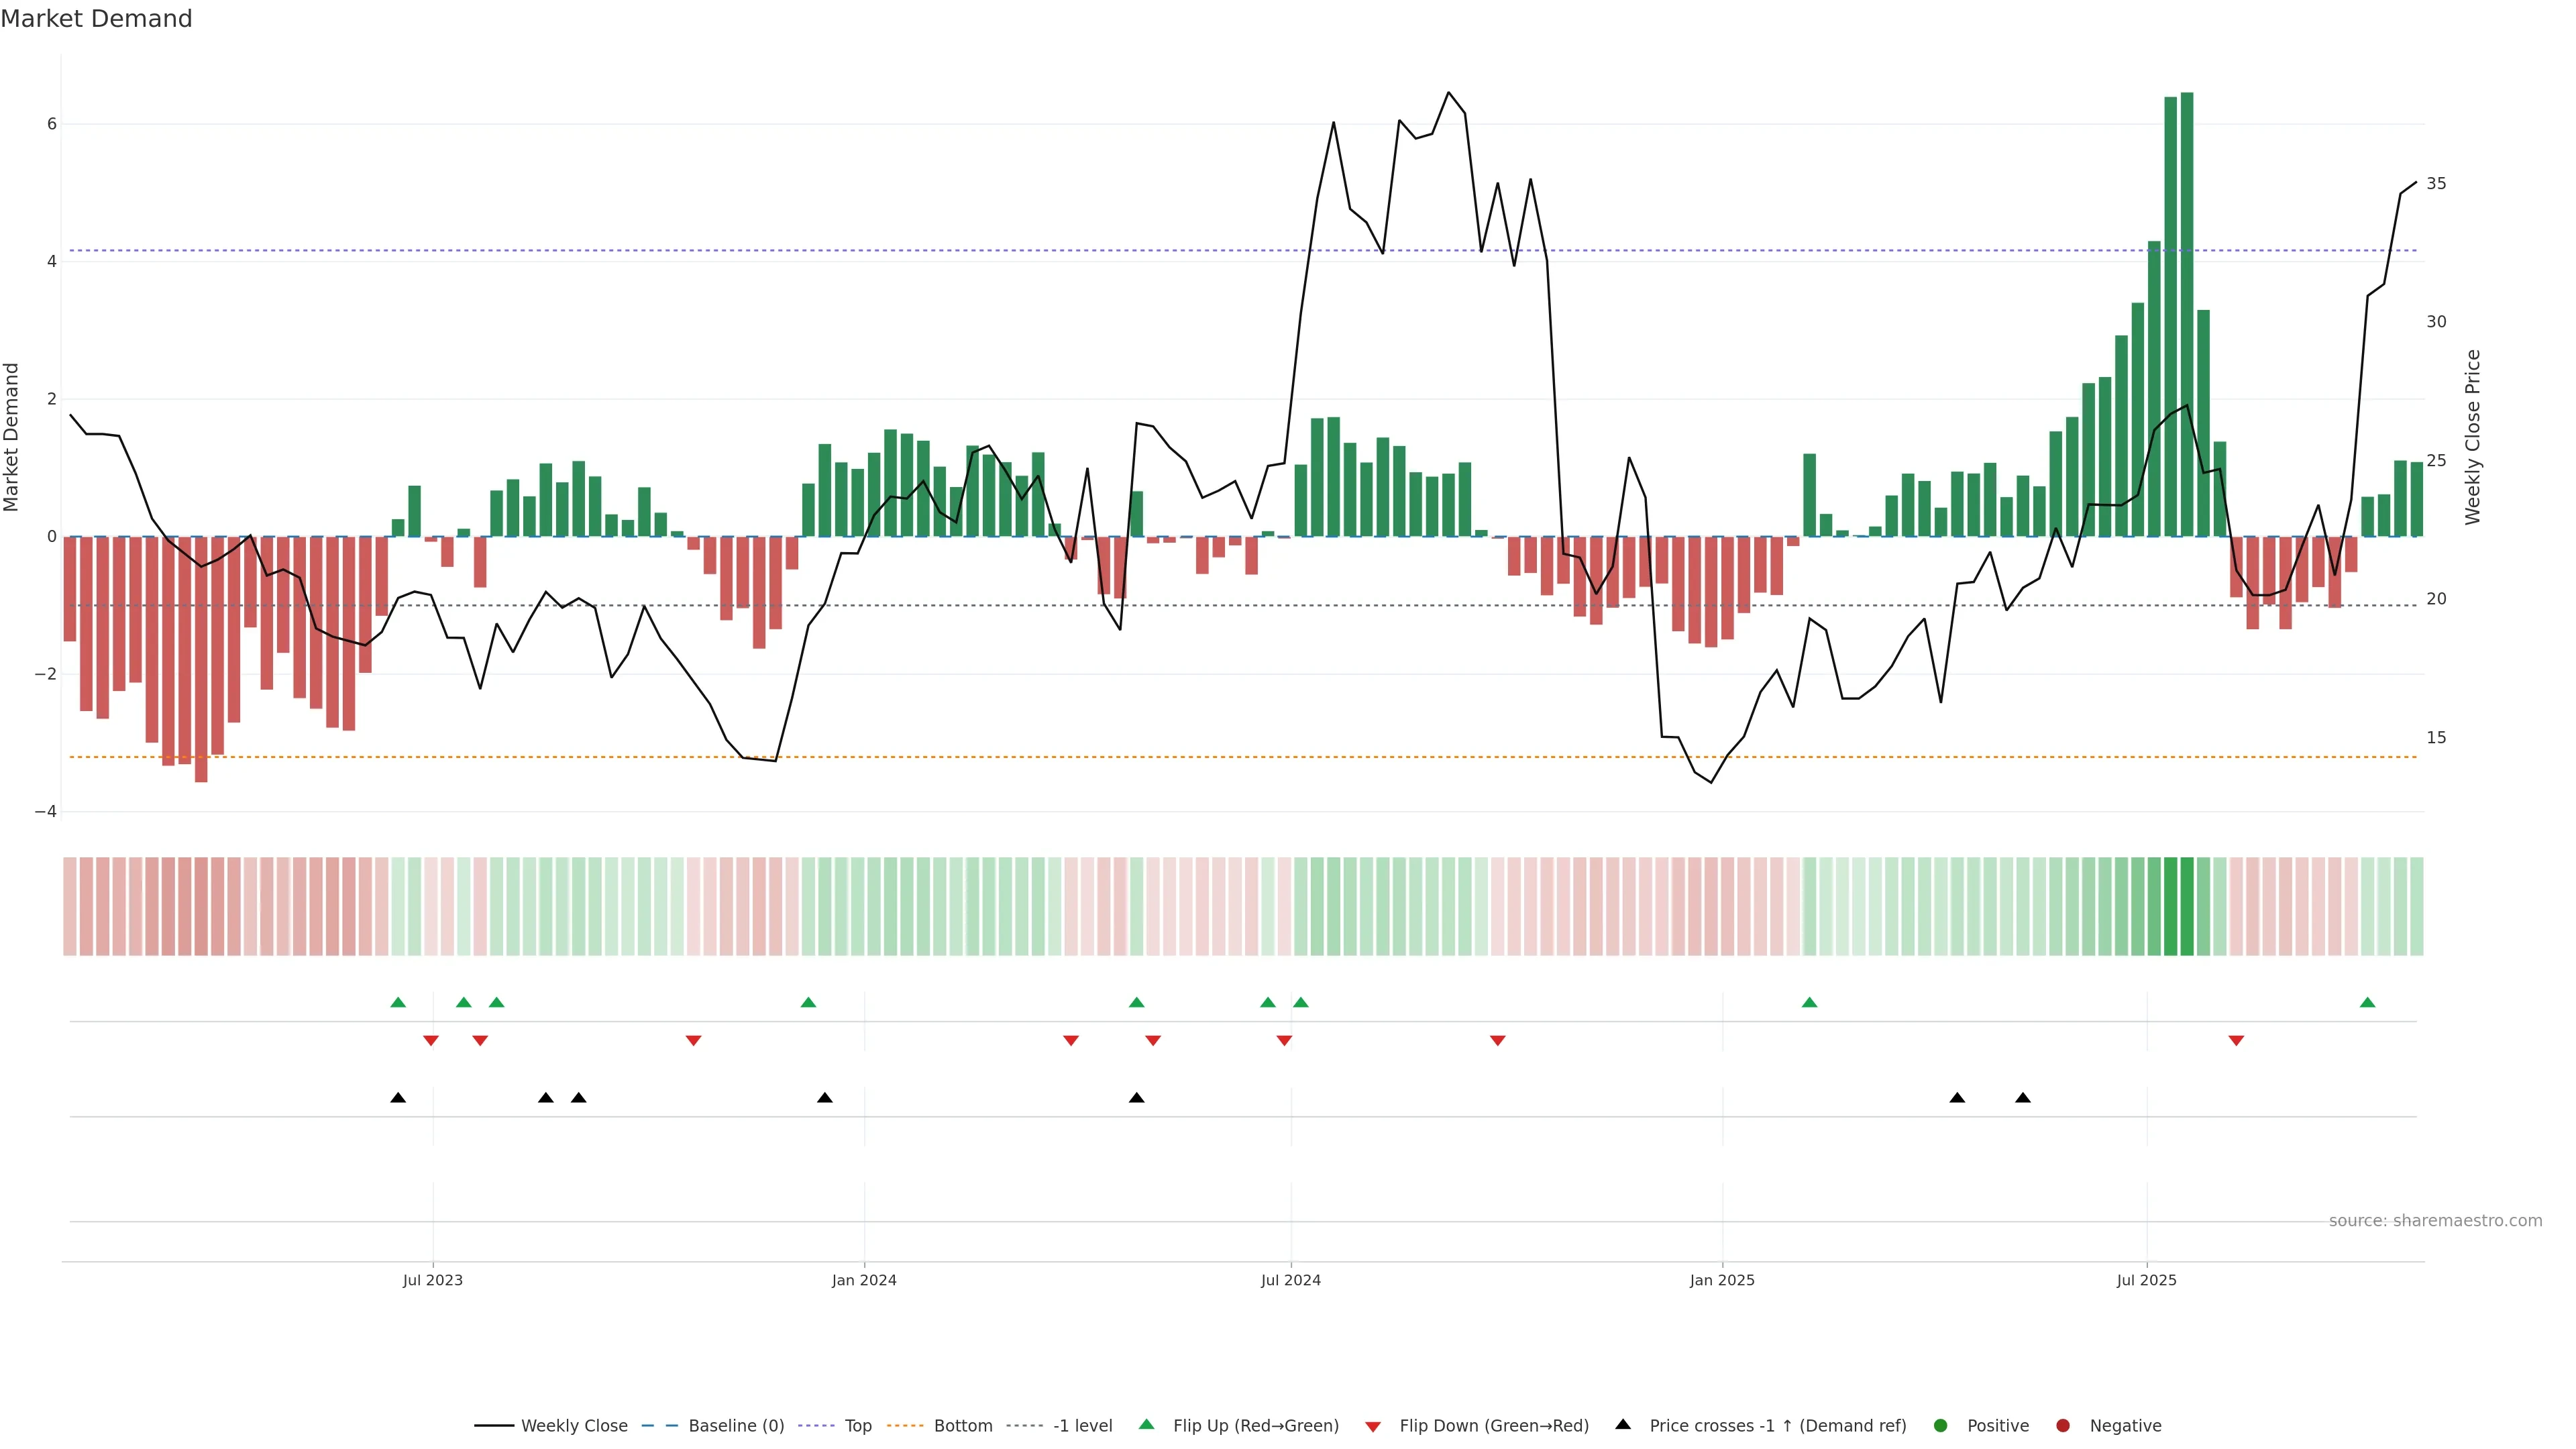Click the green Positive legend dot

pyautogui.click(x=1941, y=1426)
